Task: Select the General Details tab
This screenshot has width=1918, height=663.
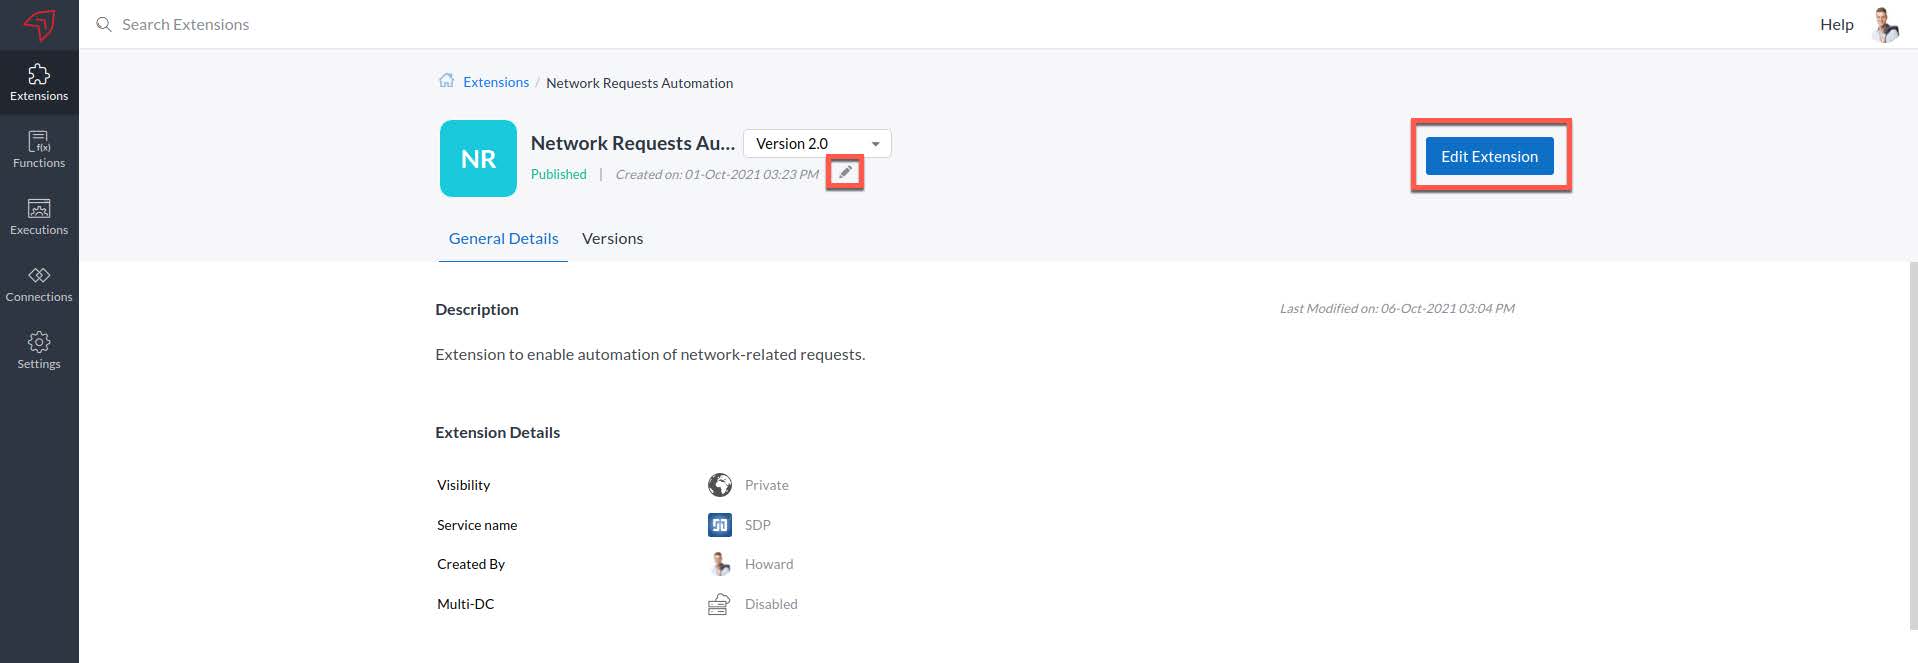Action: (503, 238)
